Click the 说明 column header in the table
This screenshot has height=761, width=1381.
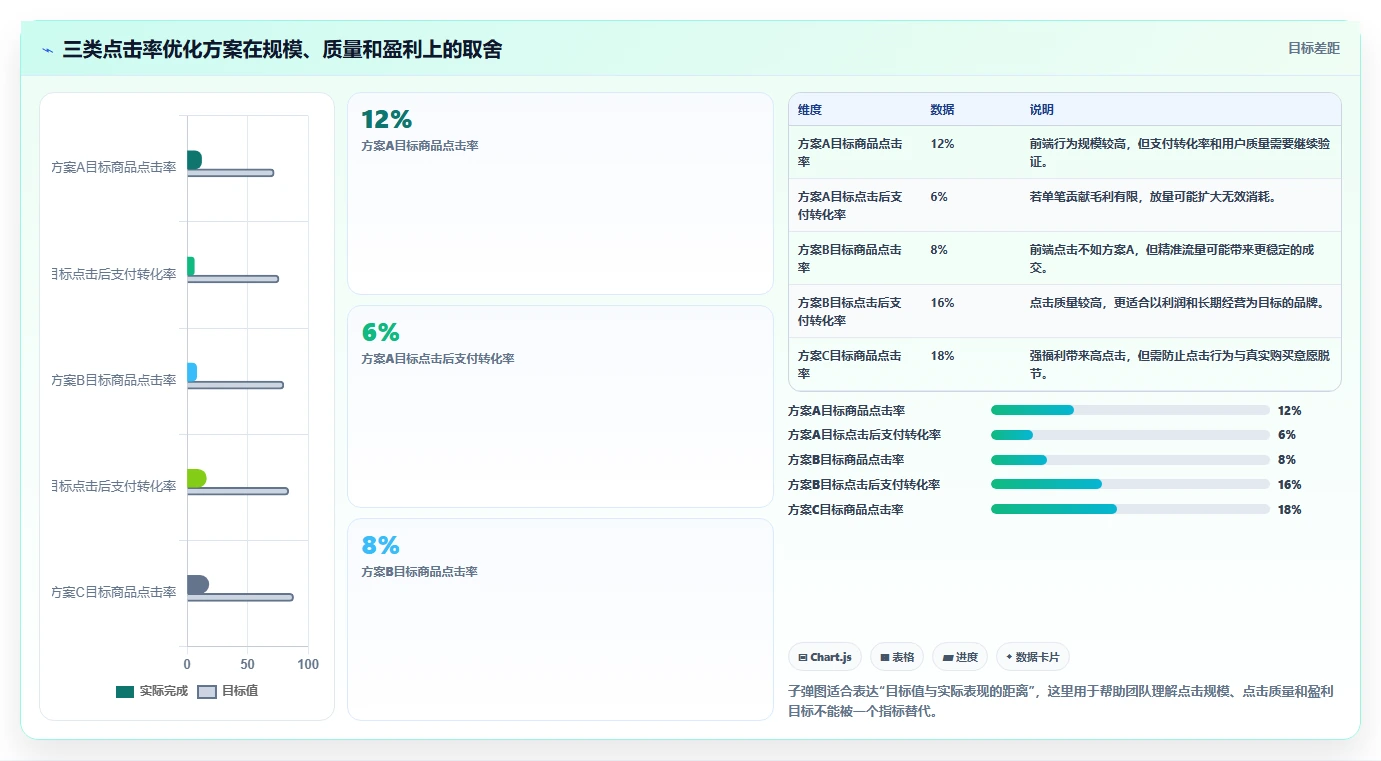(x=1042, y=109)
